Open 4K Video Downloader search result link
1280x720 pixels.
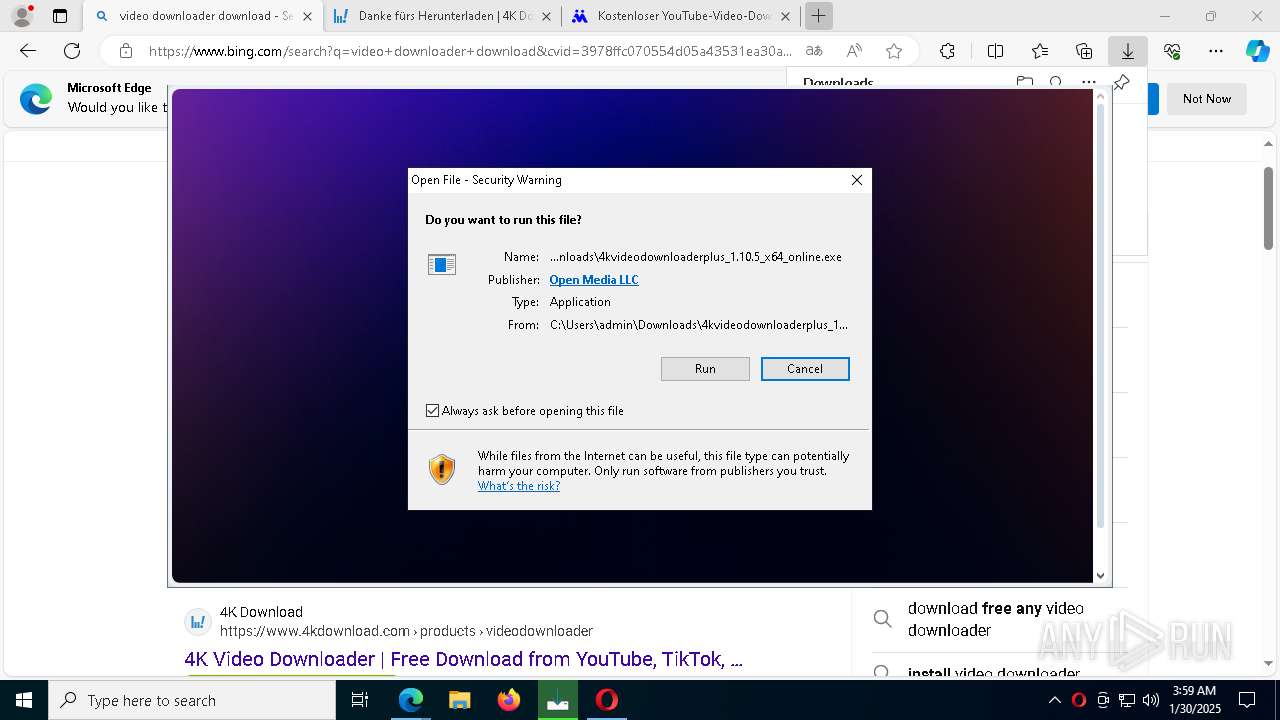(463, 660)
